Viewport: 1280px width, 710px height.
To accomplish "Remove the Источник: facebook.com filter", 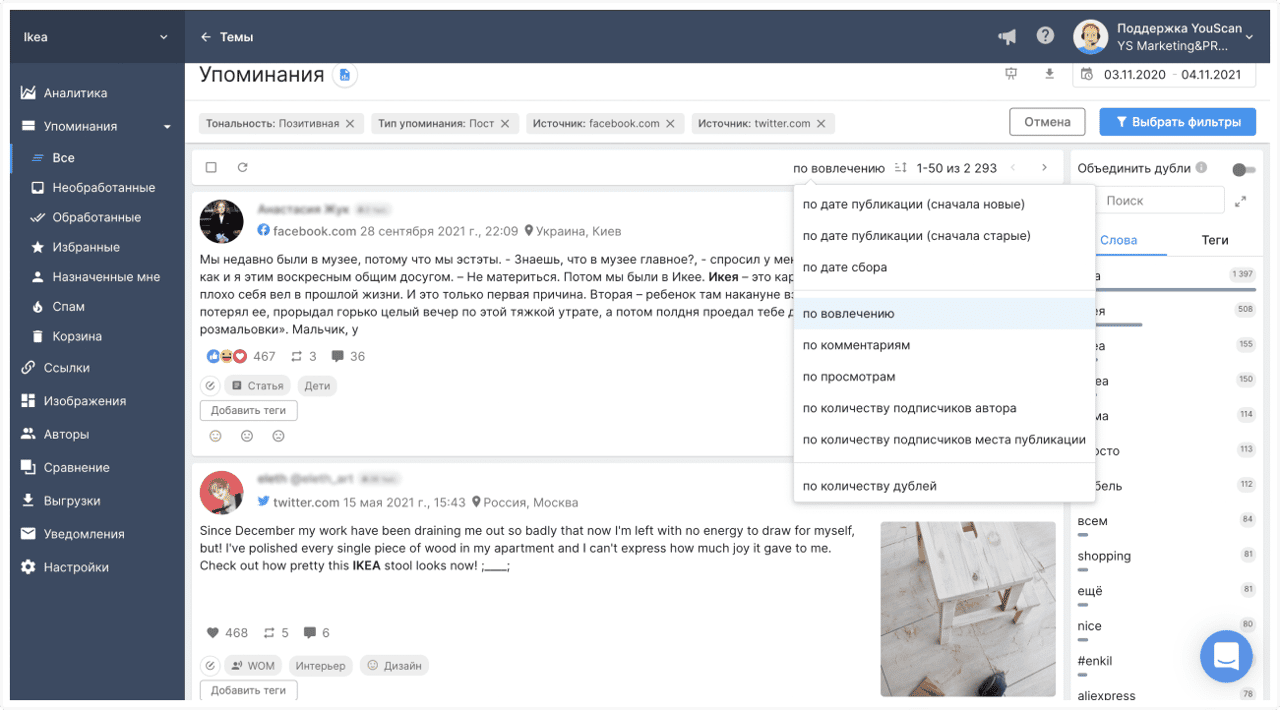I will click(670, 124).
